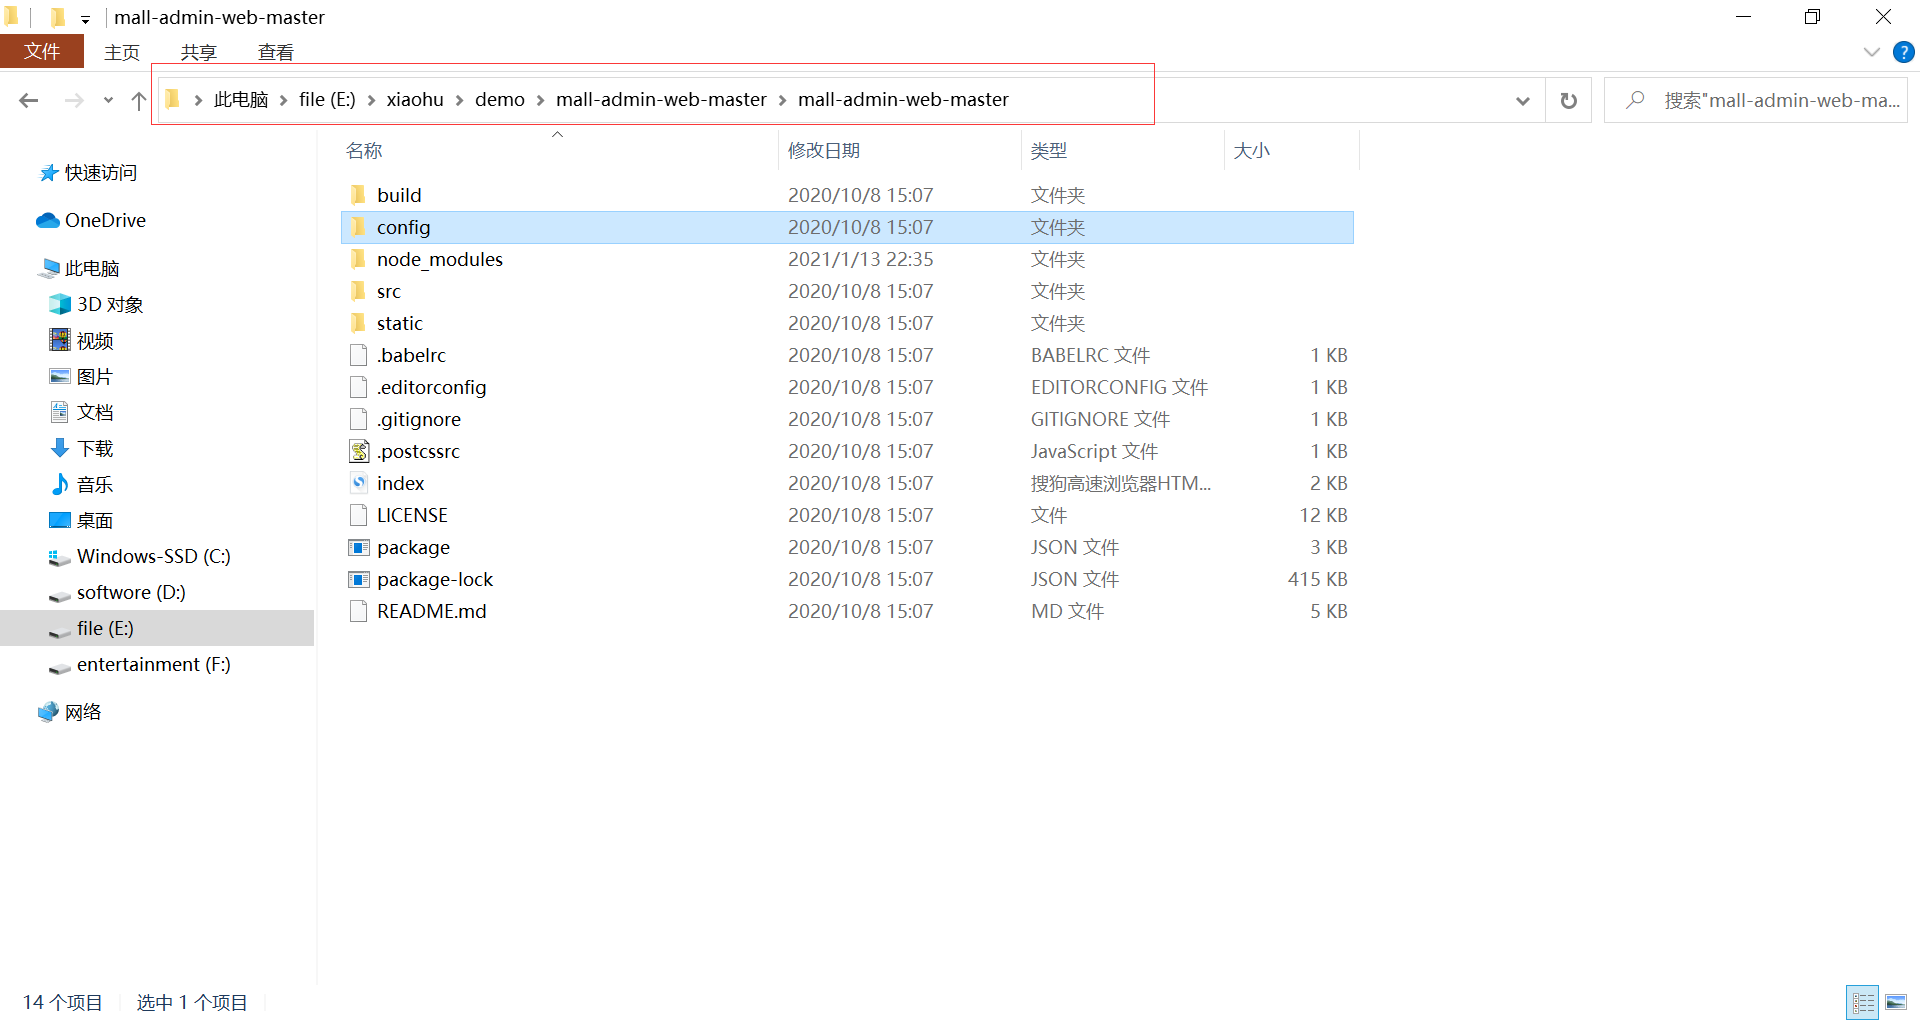Open Explorer help question mark
Viewport: 1920px width, 1020px height.
1904,52
